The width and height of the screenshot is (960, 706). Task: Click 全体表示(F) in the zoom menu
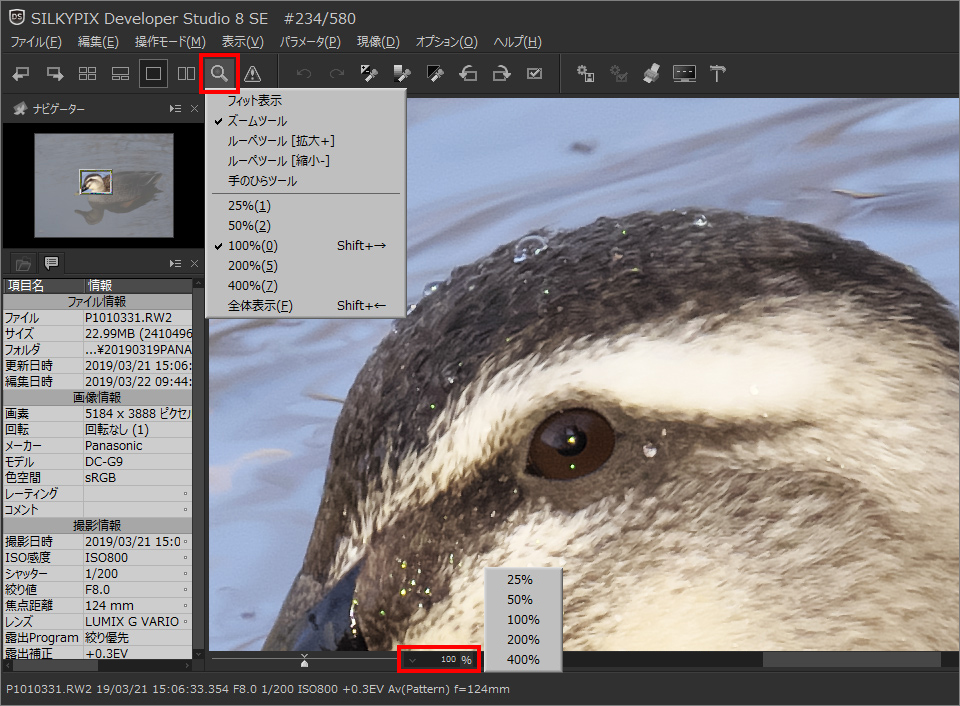pyautogui.click(x=260, y=306)
